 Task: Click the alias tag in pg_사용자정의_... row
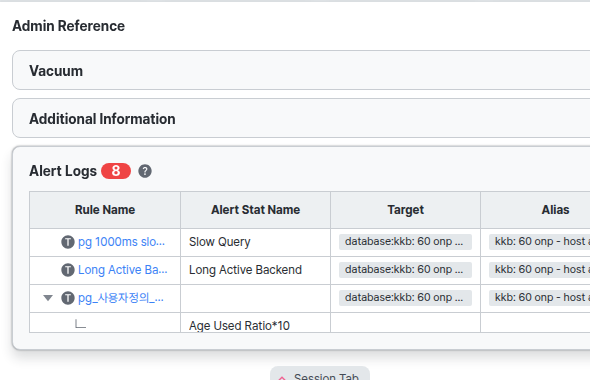(x=540, y=298)
